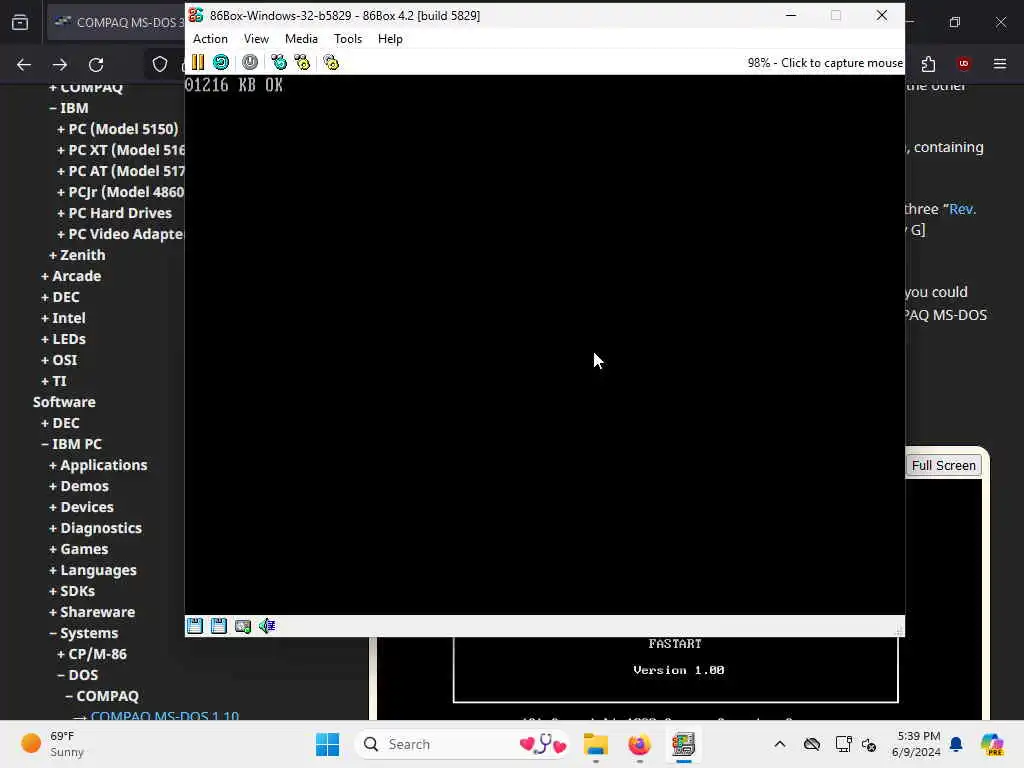Click the second floppy drive status icon
The width and height of the screenshot is (1024, 768).
219,626
